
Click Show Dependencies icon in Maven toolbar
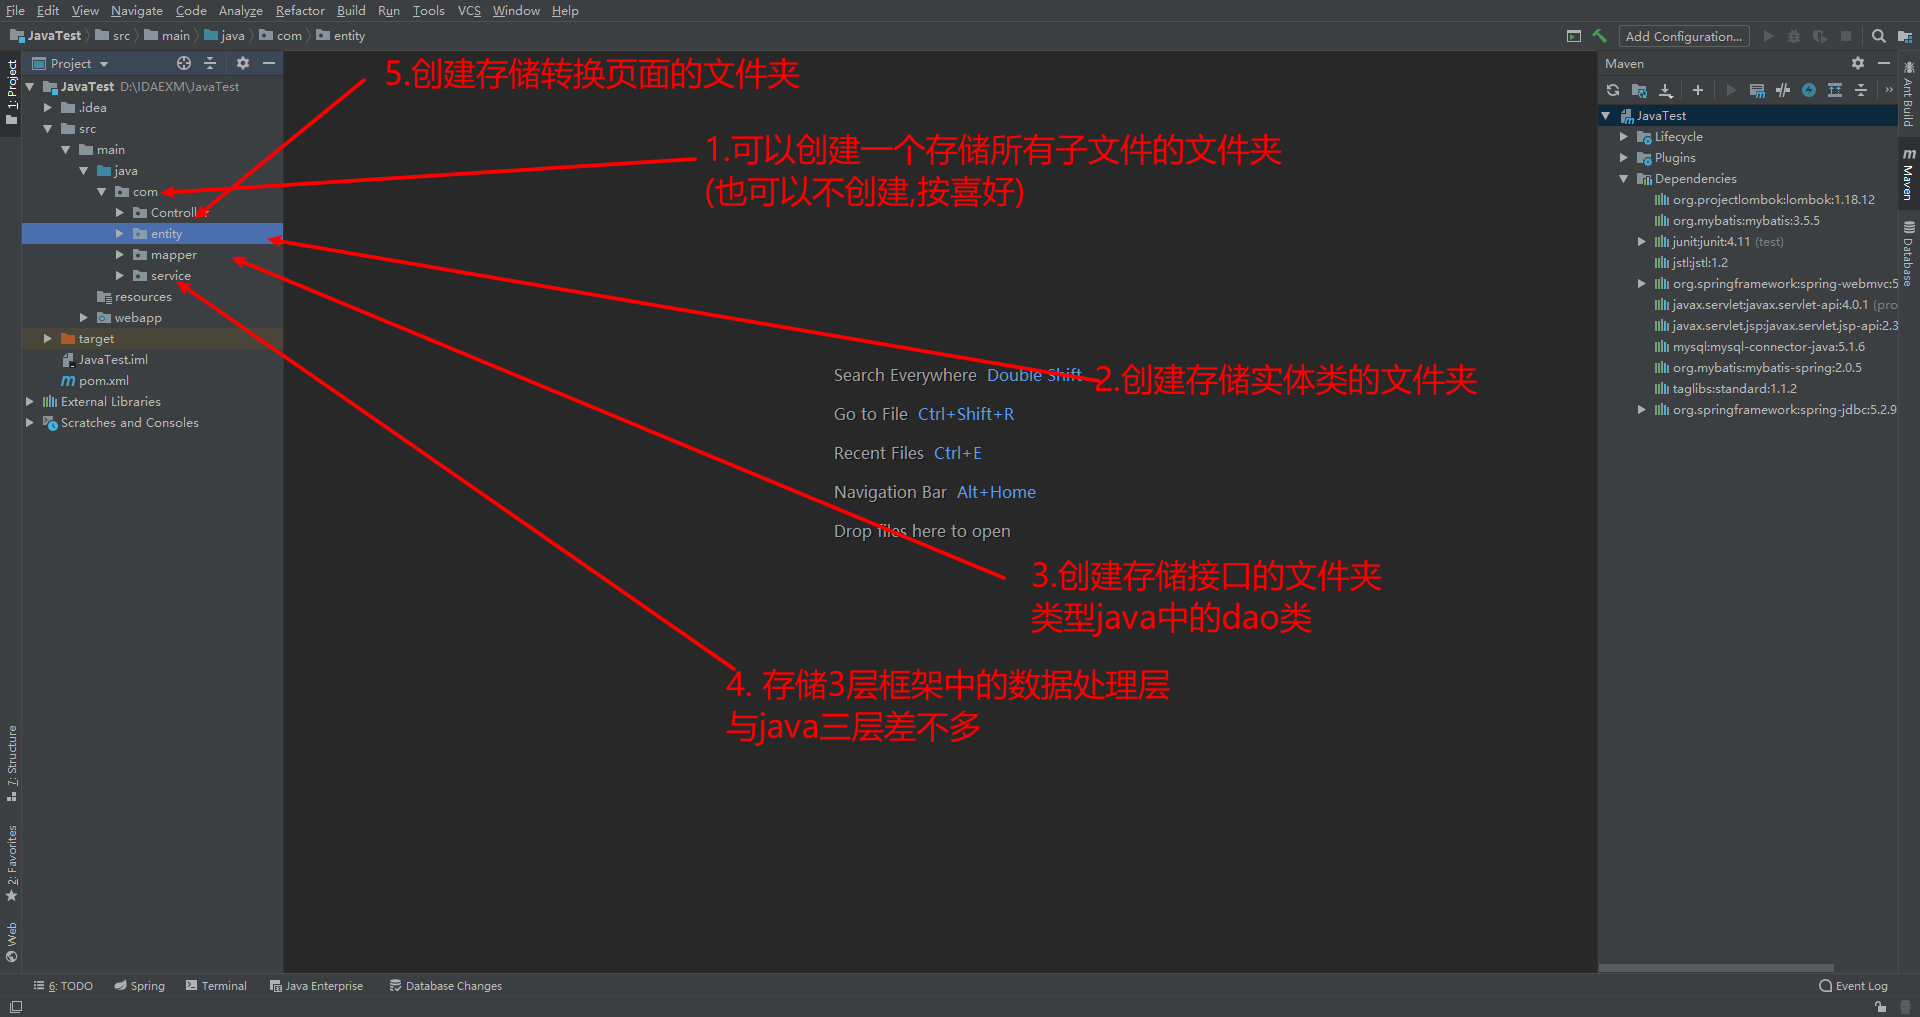(1835, 90)
